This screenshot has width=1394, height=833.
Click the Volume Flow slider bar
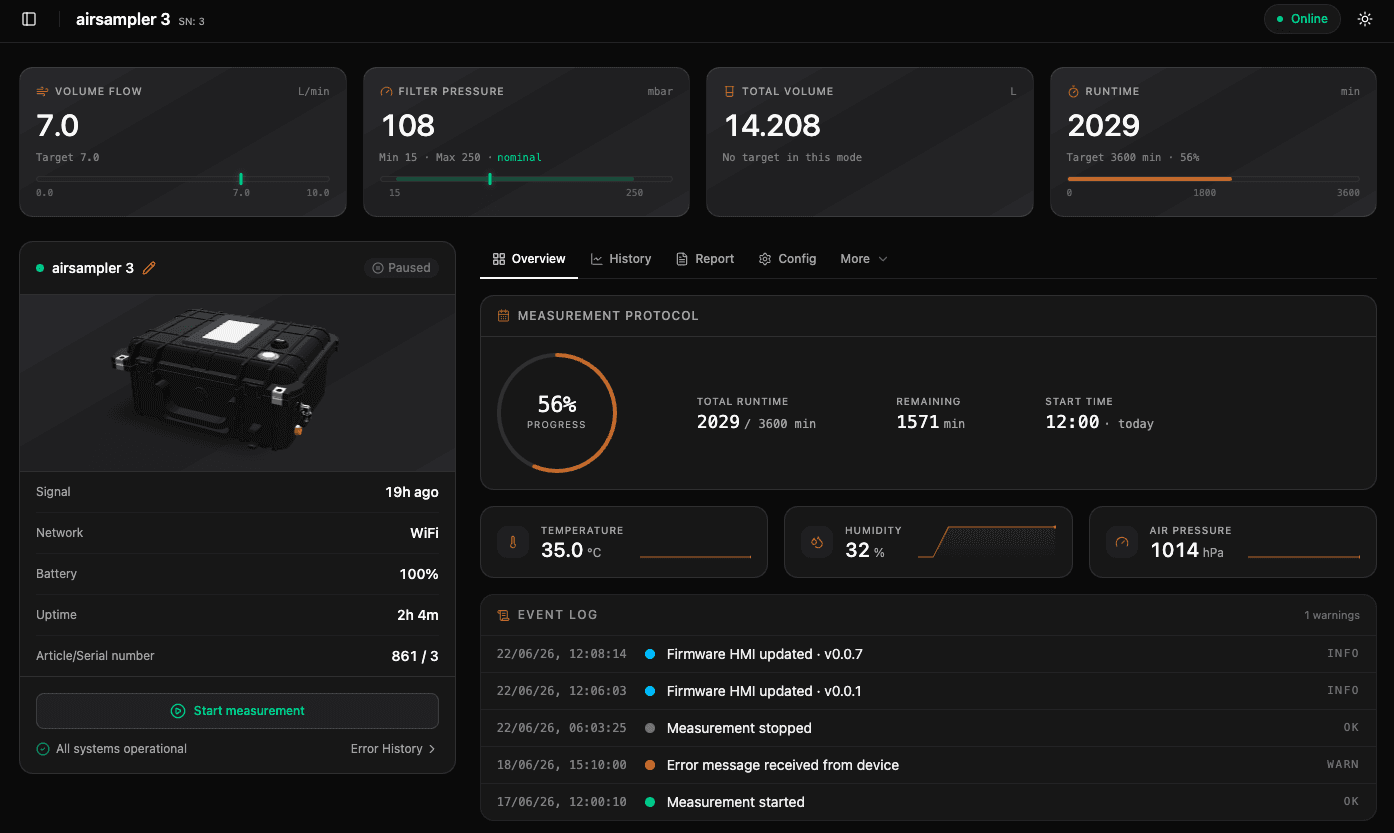(183, 179)
